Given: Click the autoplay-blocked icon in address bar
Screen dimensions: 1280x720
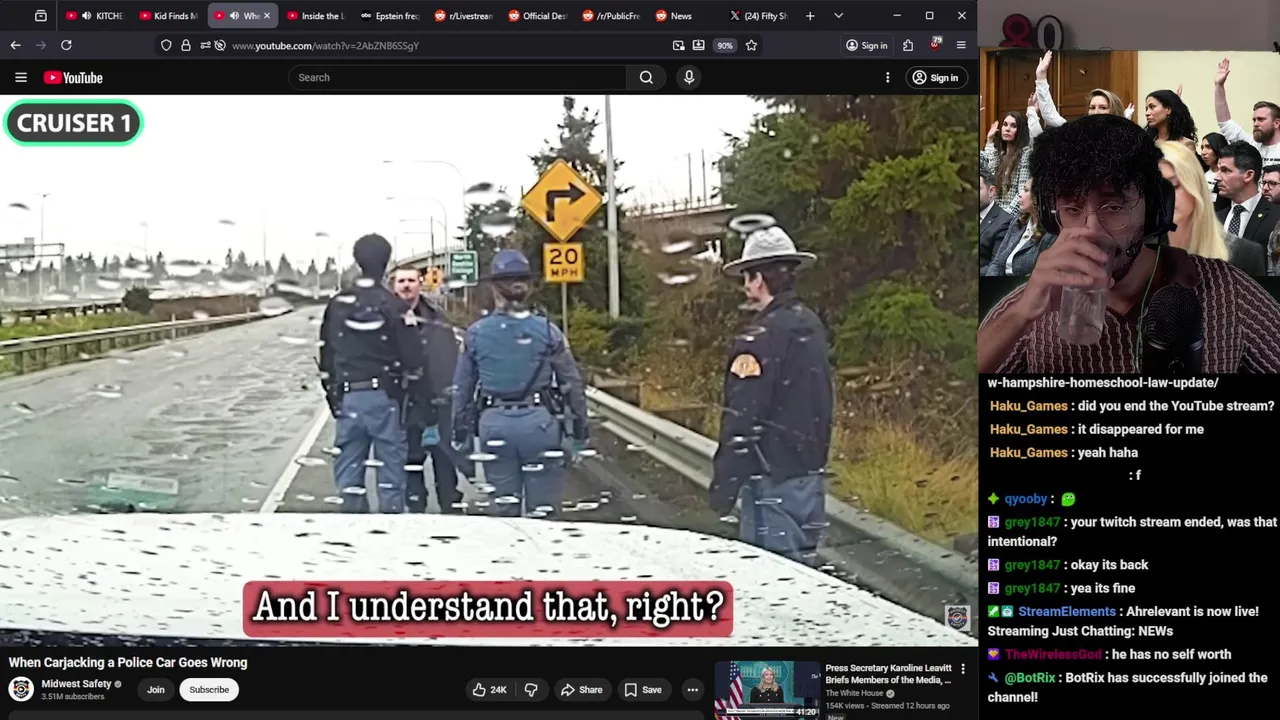Looking at the screenshot, I should pos(220,45).
